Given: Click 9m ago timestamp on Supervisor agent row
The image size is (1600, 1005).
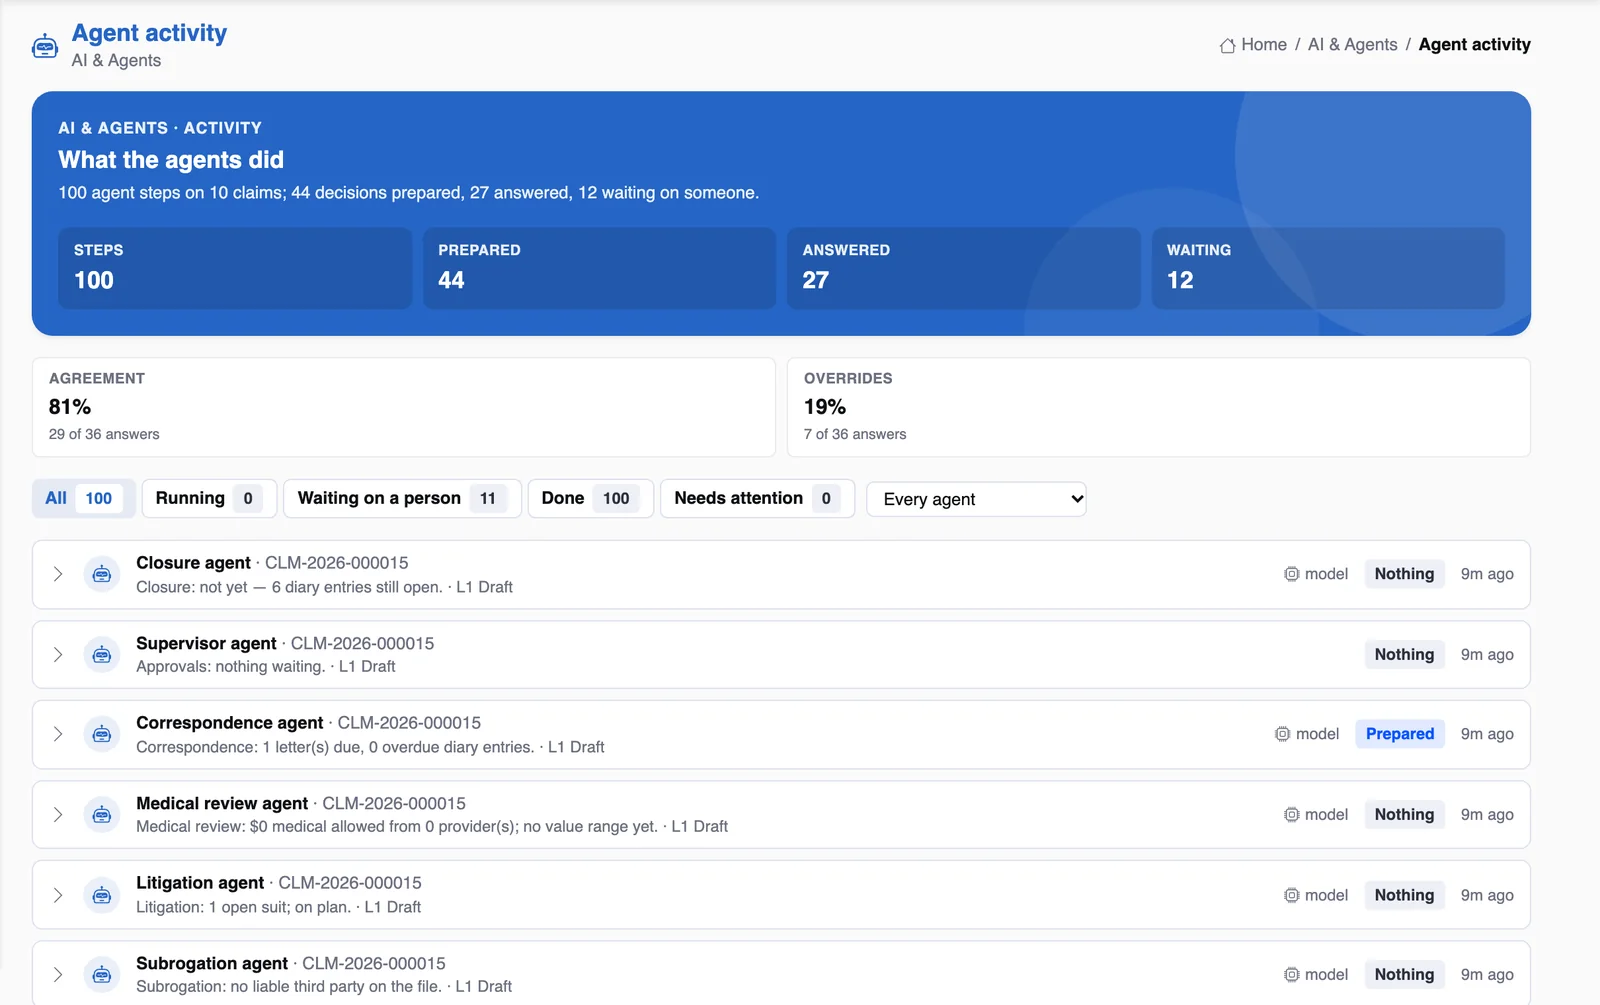Looking at the screenshot, I should pos(1487,655).
